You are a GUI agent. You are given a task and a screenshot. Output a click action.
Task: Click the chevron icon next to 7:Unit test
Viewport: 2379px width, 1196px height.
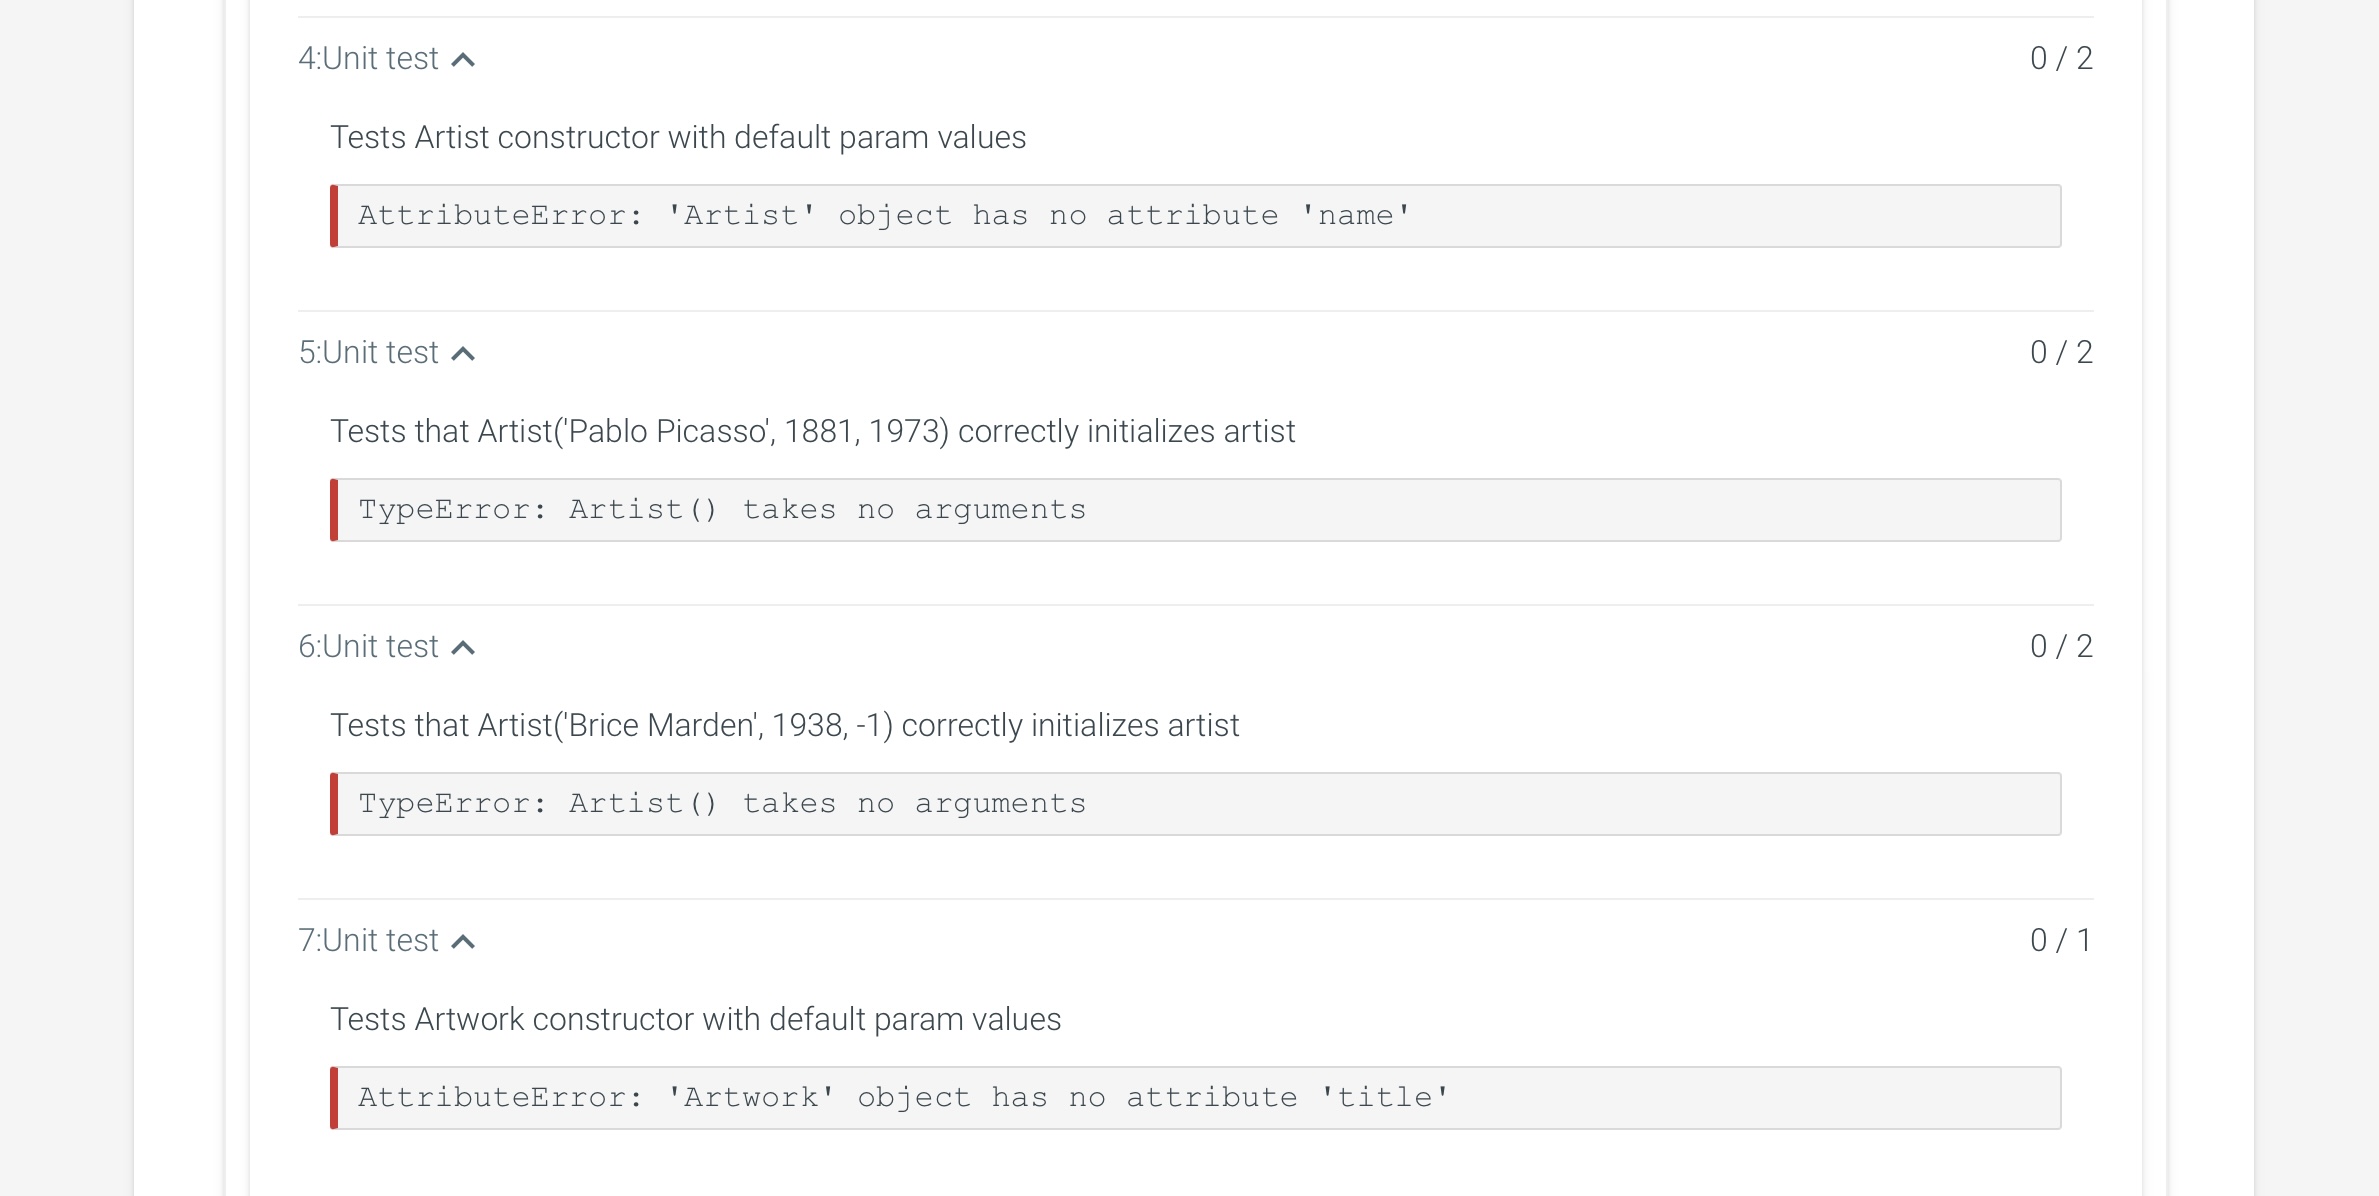pyautogui.click(x=463, y=941)
